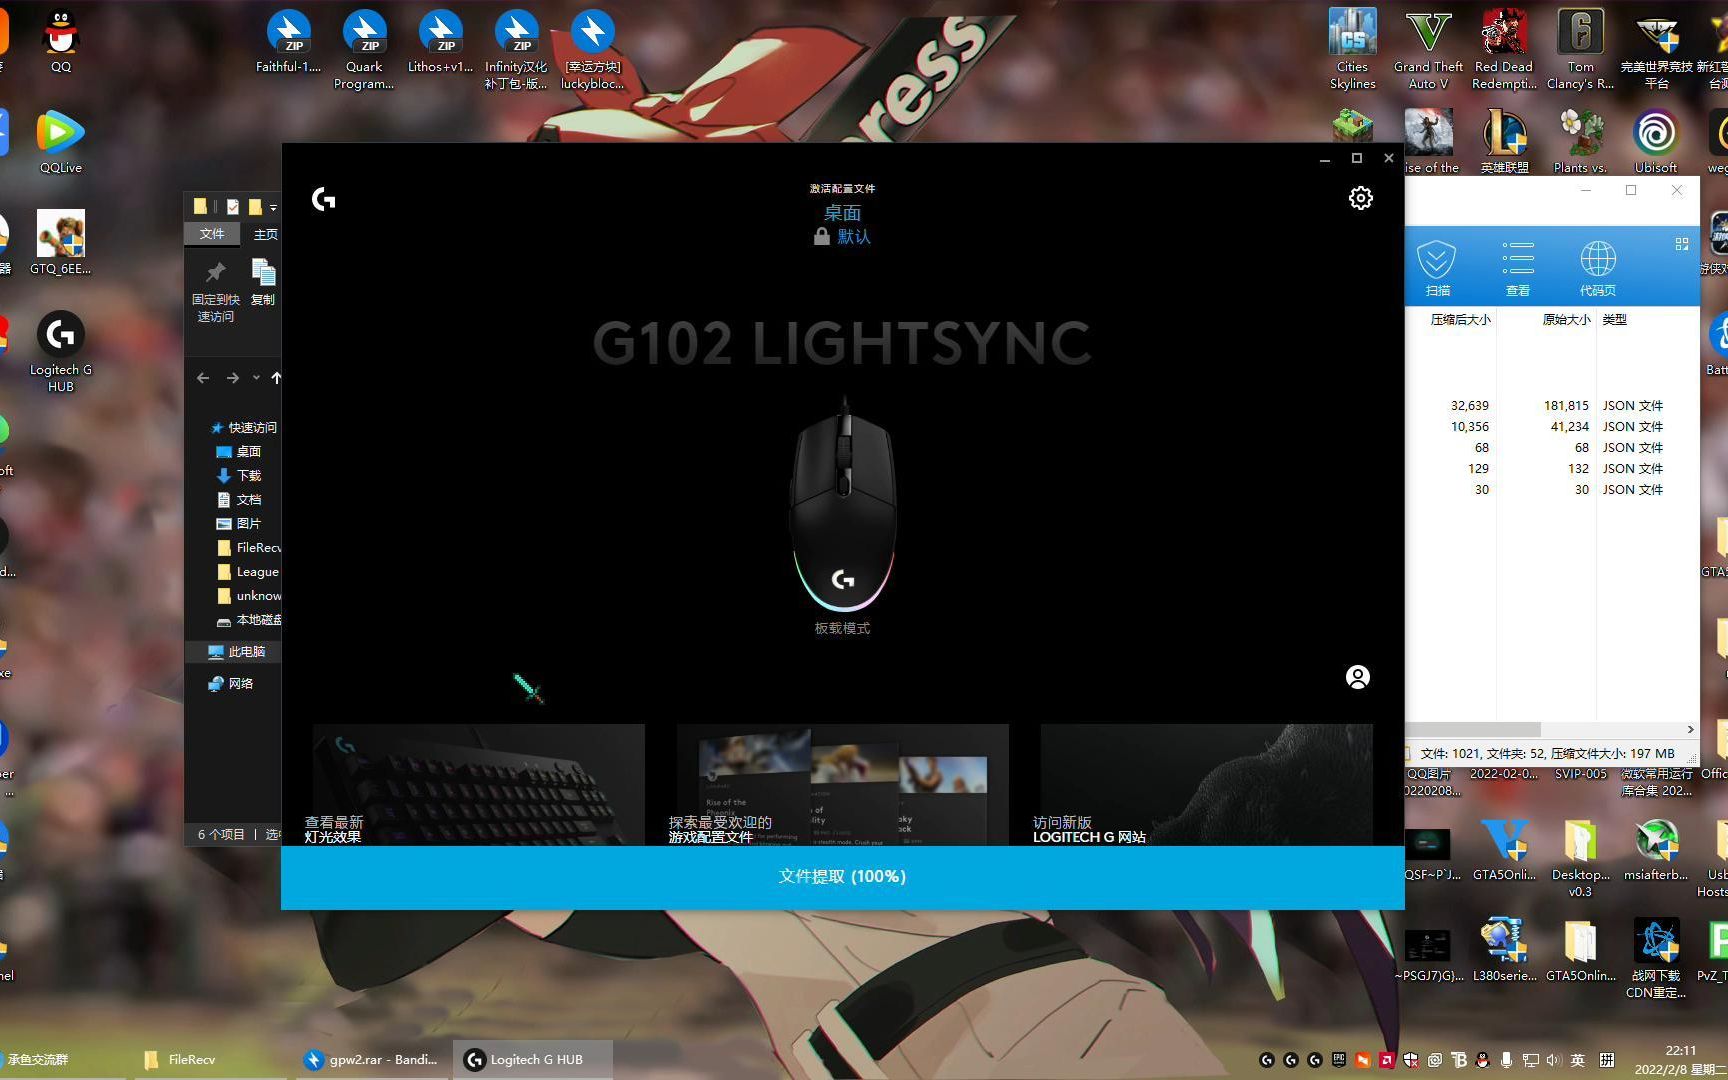Open the 文件 menu in File Explorer
The image size is (1728, 1080).
[x=212, y=233]
